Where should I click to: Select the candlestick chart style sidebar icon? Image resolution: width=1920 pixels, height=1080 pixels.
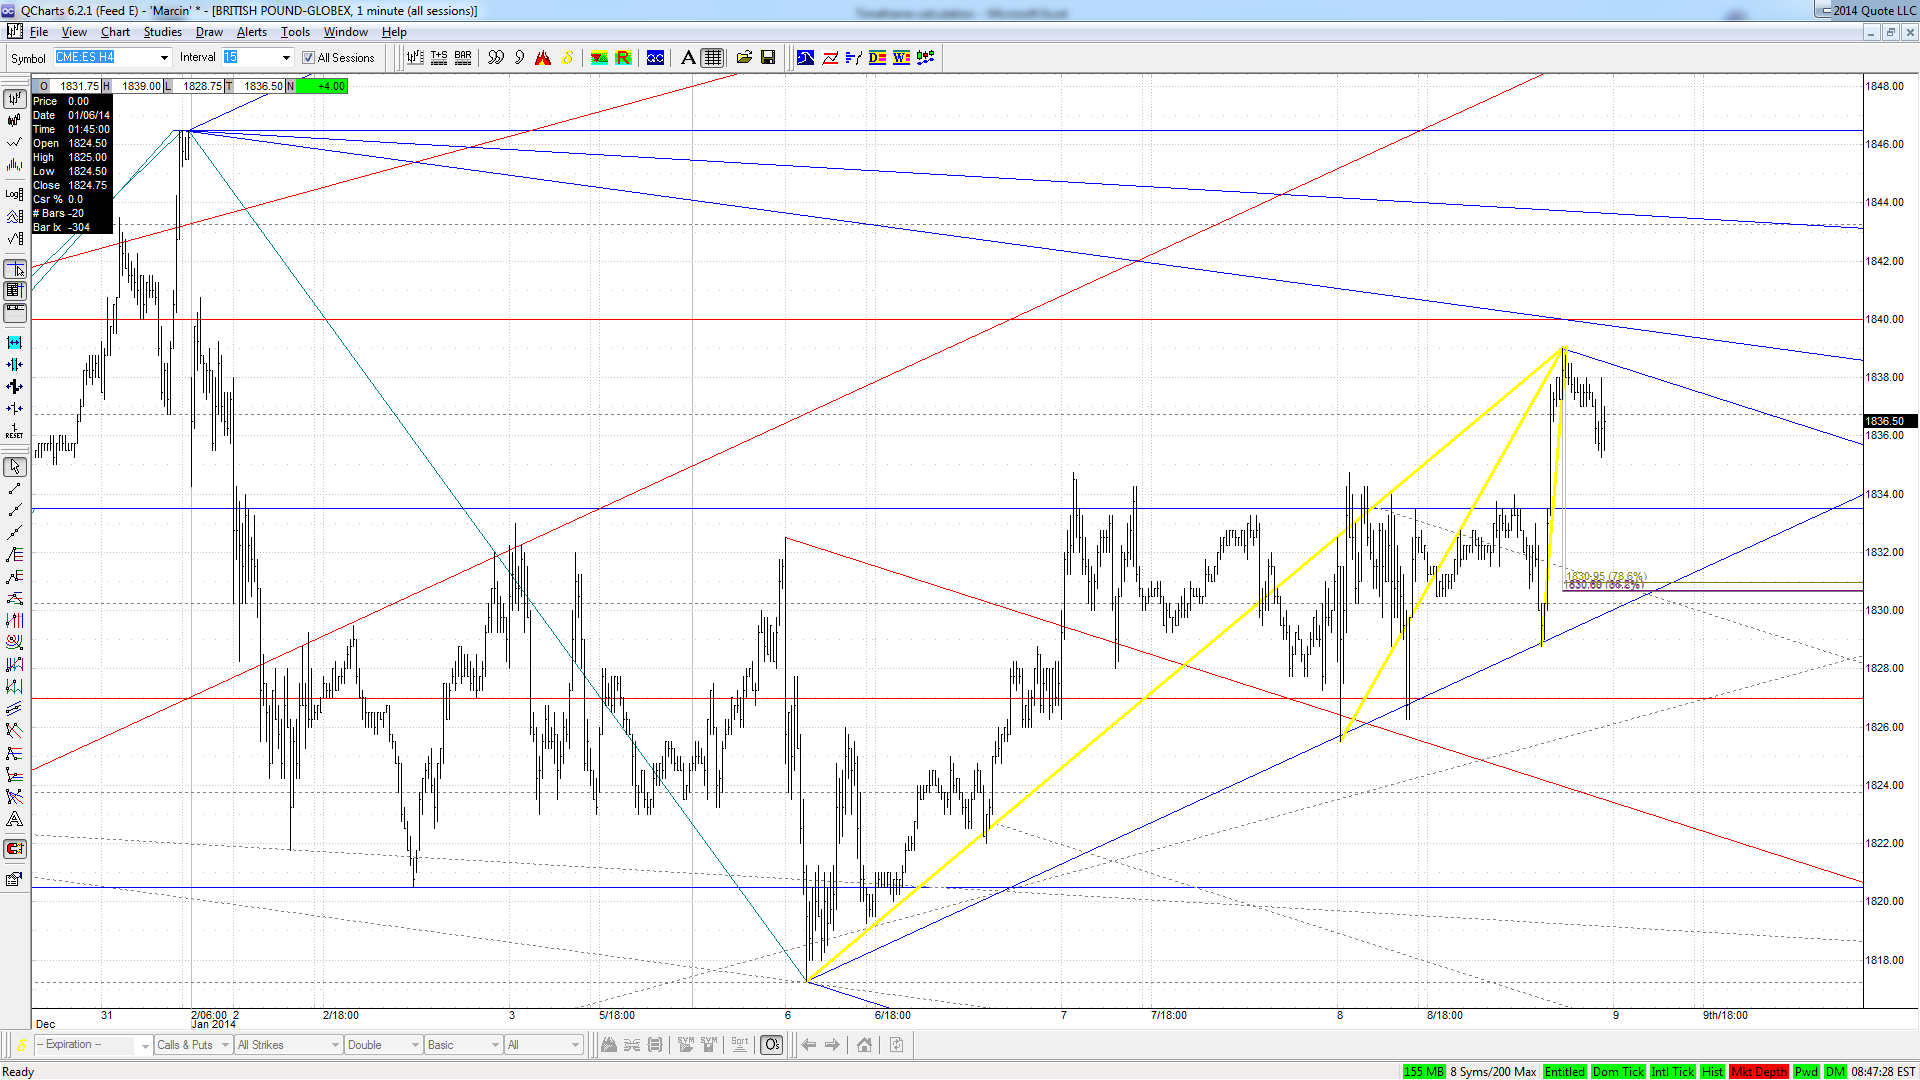pyautogui.click(x=14, y=121)
